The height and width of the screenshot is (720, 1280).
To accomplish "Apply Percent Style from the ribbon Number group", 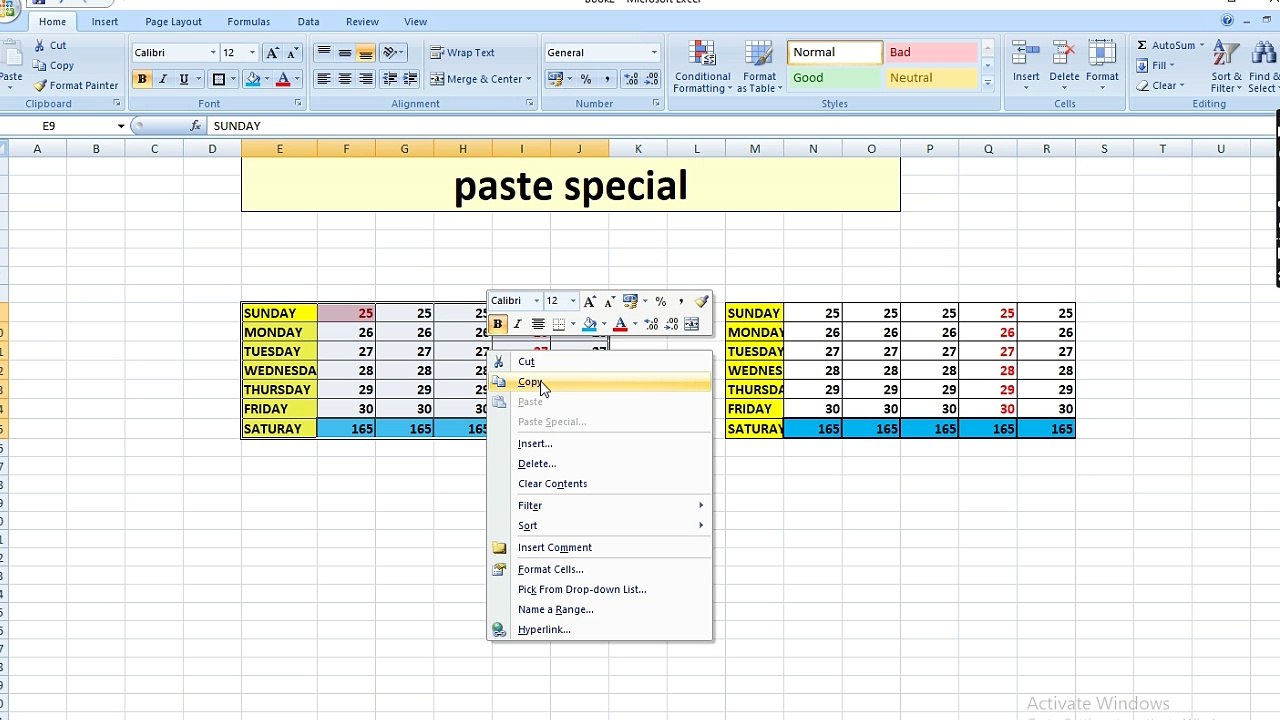I will [x=585, y=79].
